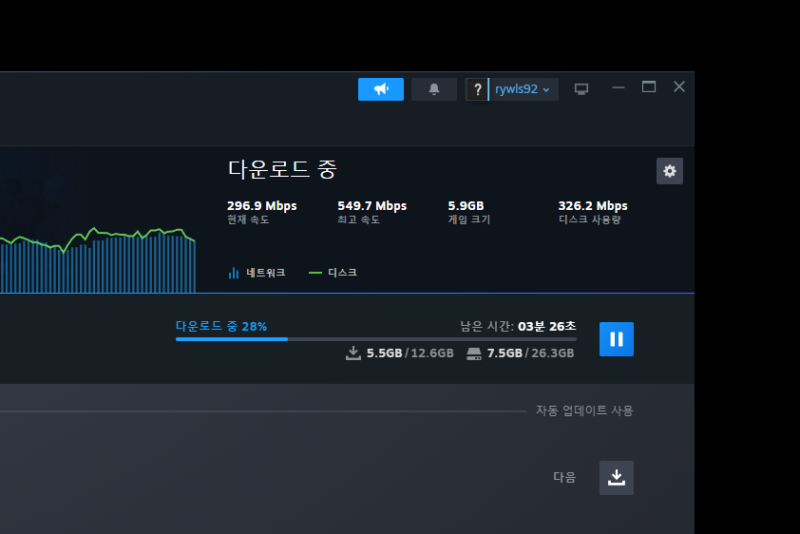Toggle the 디스크 graph legend
Viewport: 800px width, 534px height.
(333, 273)
